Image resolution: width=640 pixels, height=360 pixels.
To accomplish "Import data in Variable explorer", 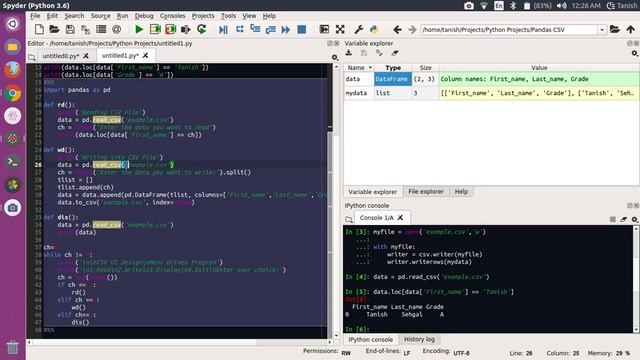I will point(349,53).
